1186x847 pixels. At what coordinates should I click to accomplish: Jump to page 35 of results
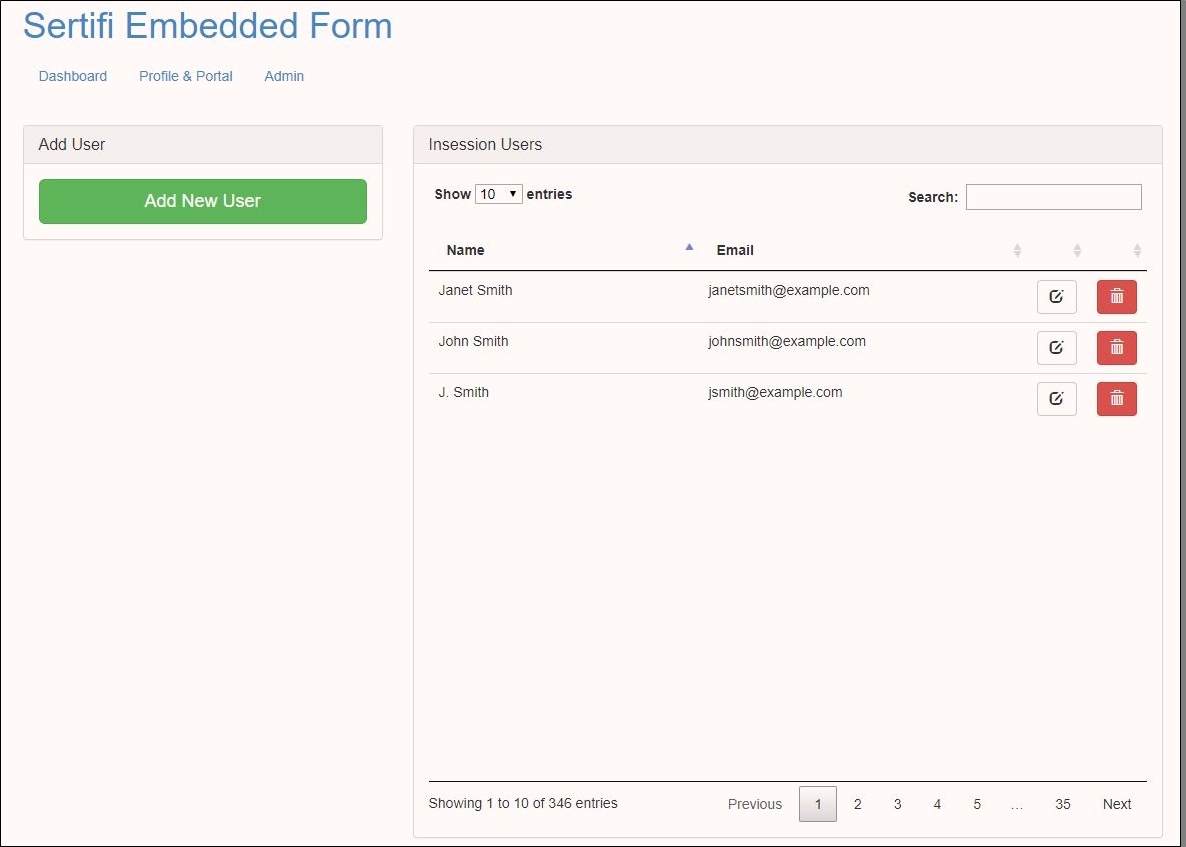(1062, 804)
